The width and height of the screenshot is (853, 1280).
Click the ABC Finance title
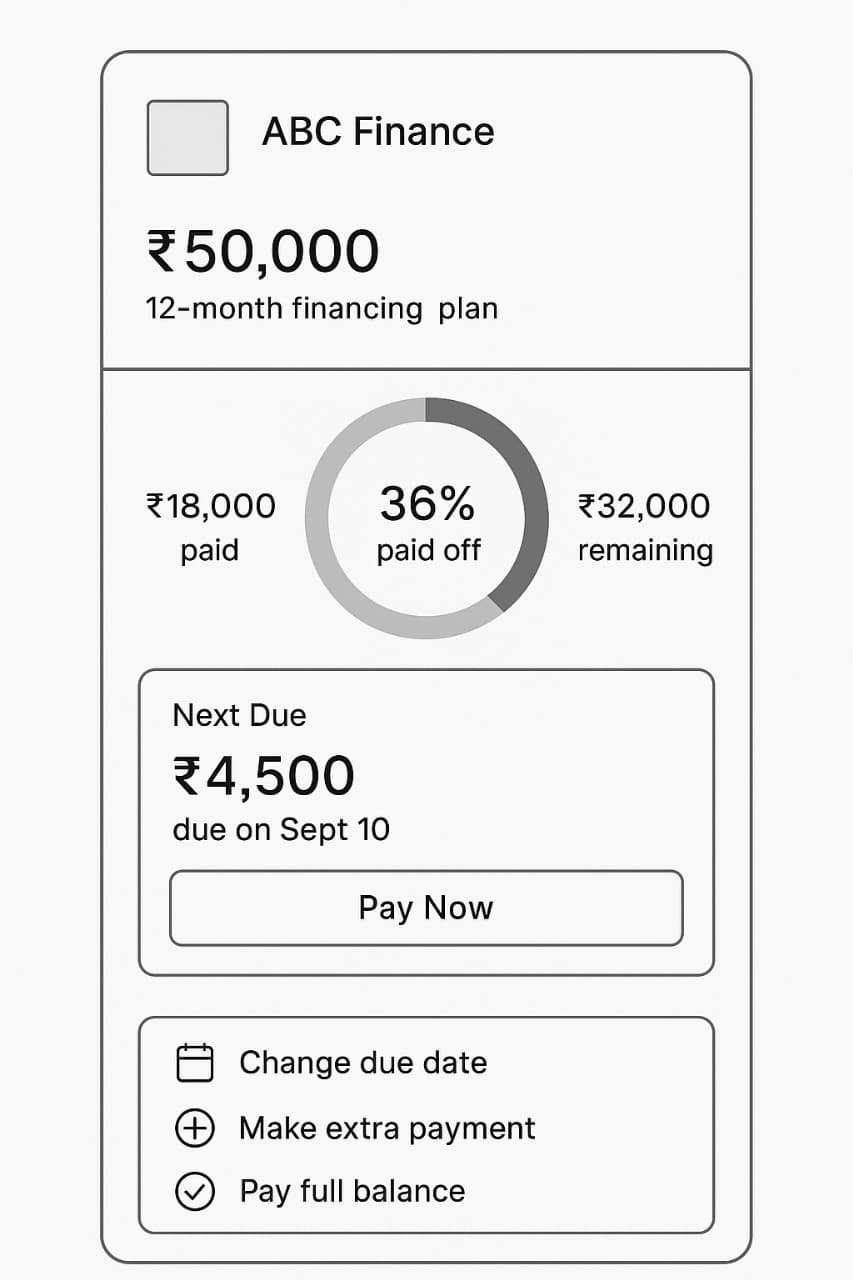click(378, 132)
